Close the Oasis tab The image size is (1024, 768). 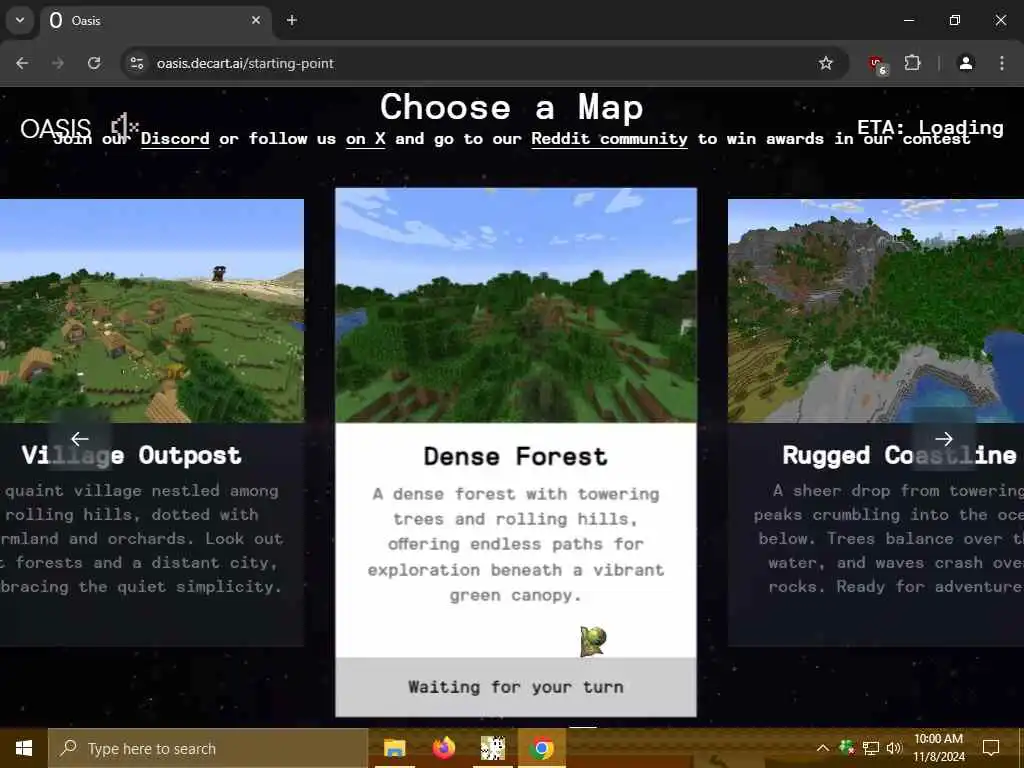tap(256, 20)
